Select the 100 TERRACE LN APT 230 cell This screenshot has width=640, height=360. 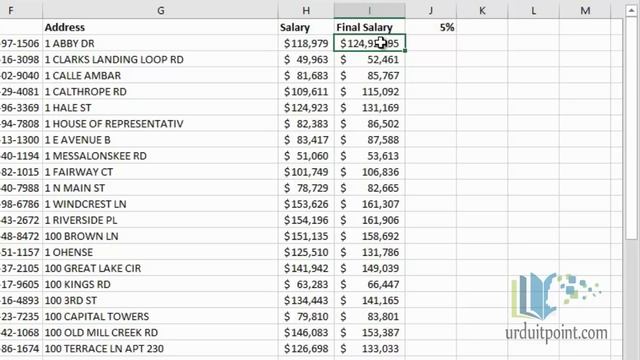pos(160,348)
